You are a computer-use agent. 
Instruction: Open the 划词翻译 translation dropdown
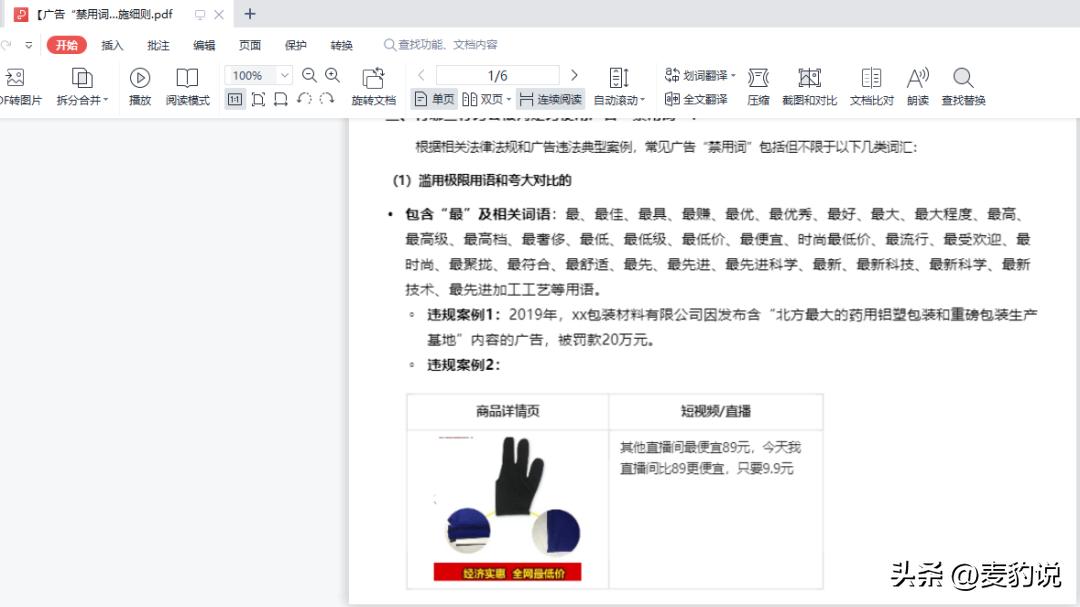click(x=701, y=75)
